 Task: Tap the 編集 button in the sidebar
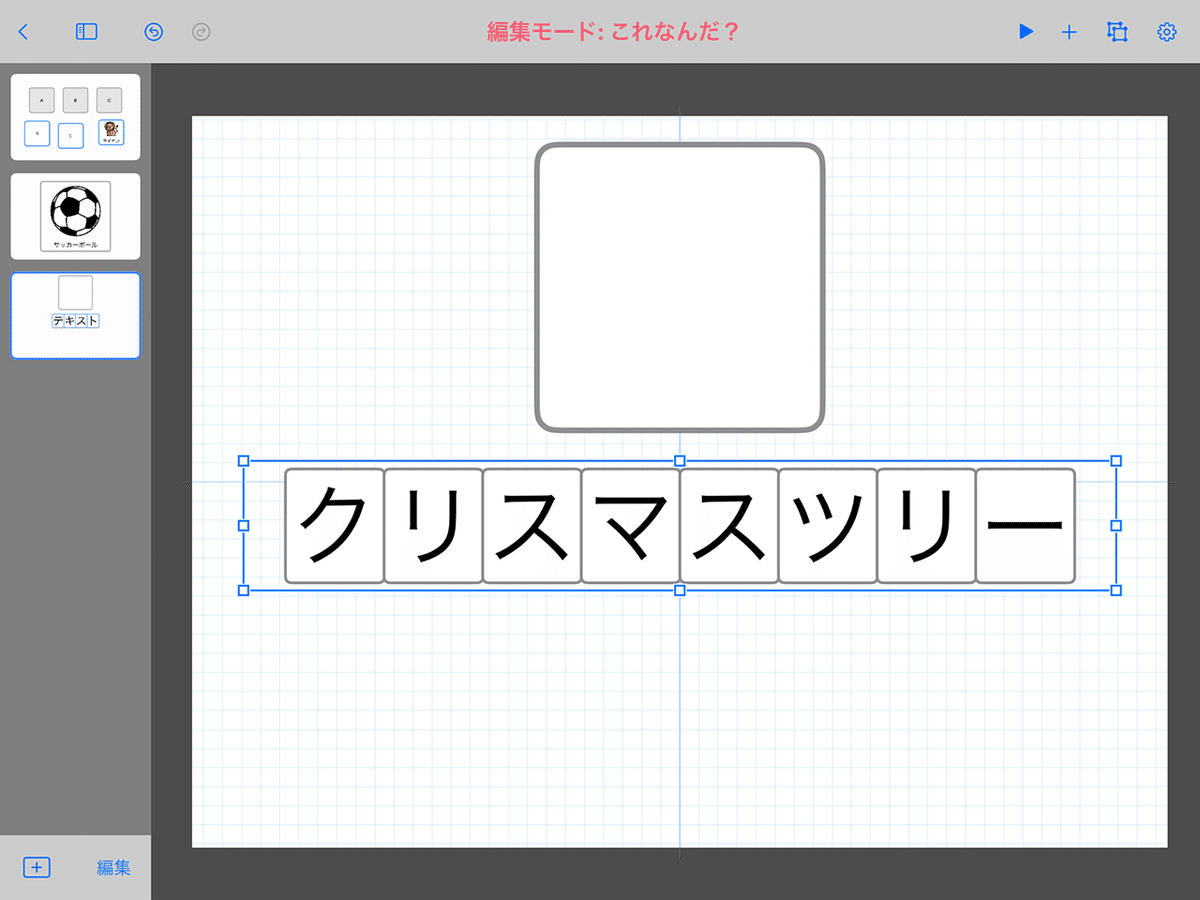tap(114, 867)
